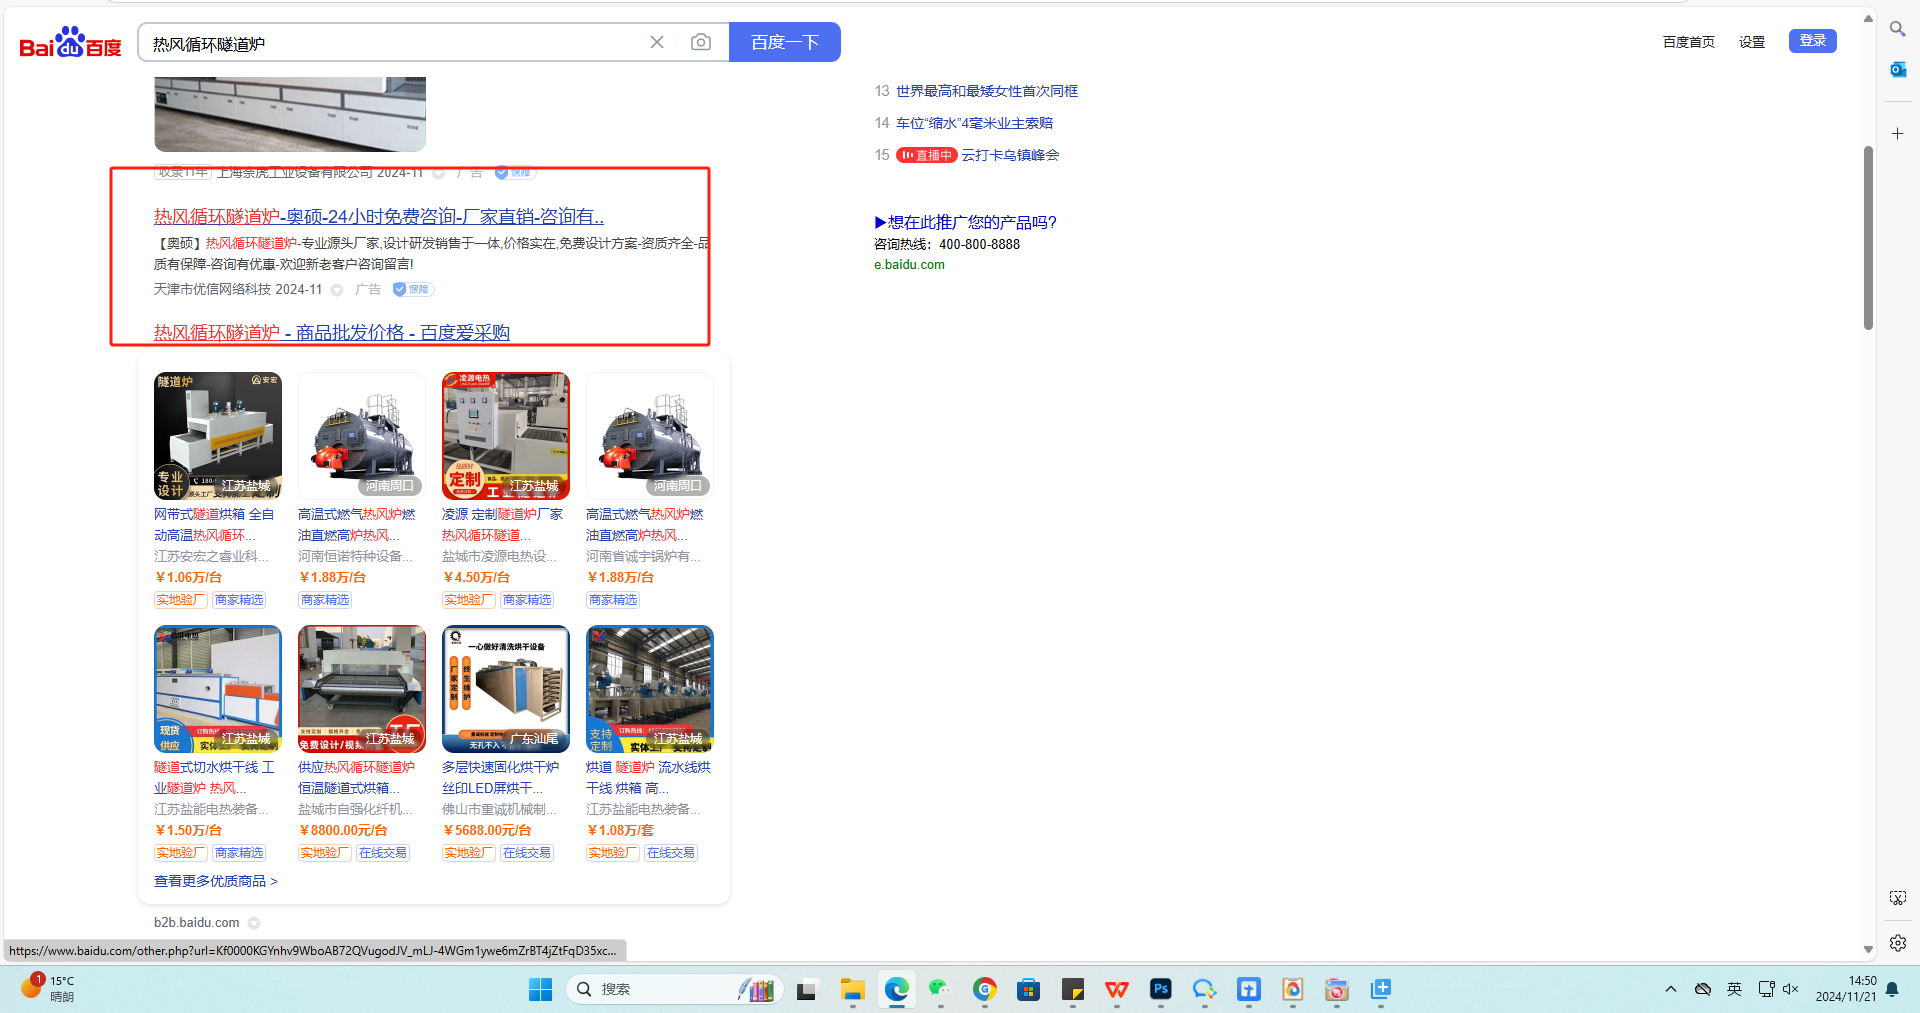Open Edge sidebar search icon
Viewport: 1920px width, 1013px height.
(1897, 29)
